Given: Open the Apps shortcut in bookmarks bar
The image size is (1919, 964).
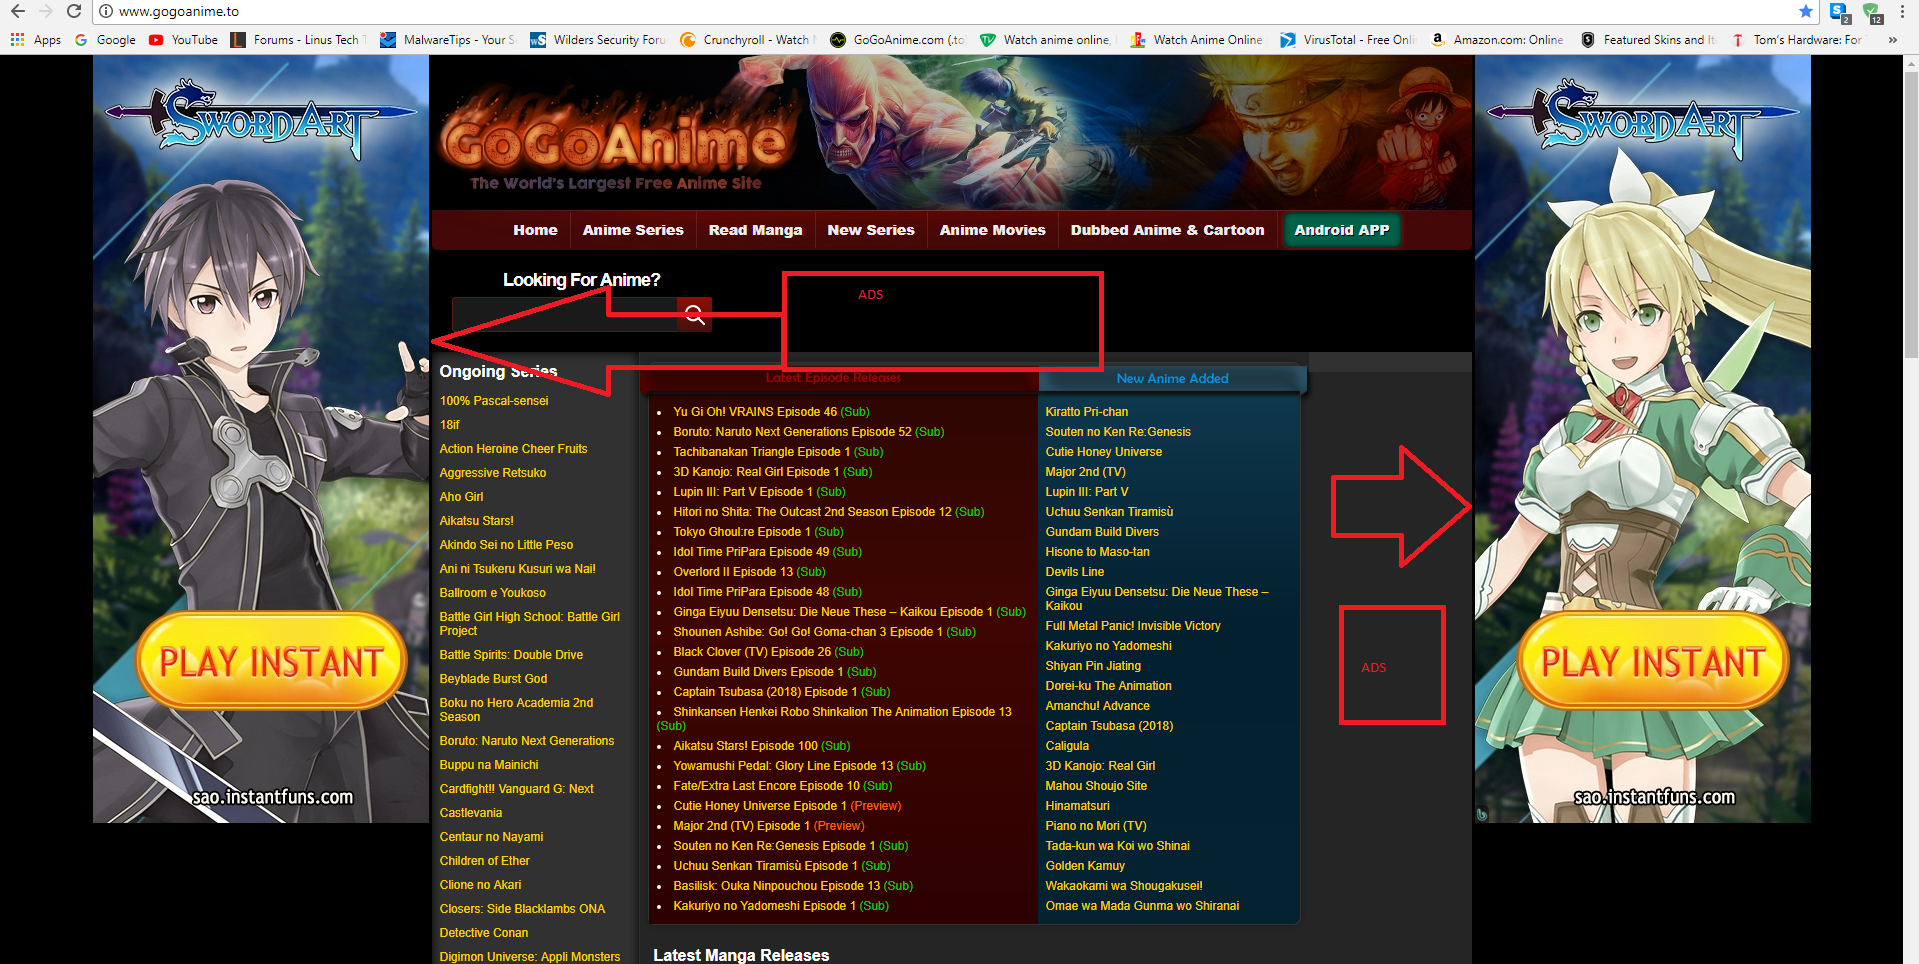Looking at the screenshot, I should pyautogui.click(x=36, y=40).
